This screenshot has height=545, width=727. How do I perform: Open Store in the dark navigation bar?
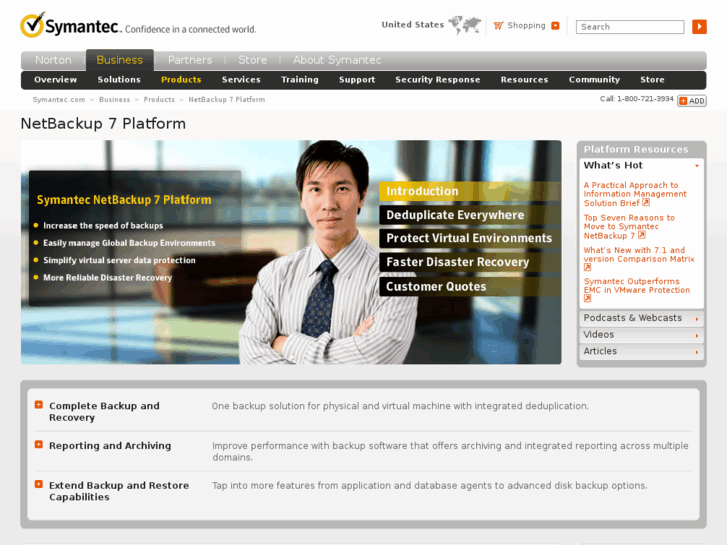(652, 80)
